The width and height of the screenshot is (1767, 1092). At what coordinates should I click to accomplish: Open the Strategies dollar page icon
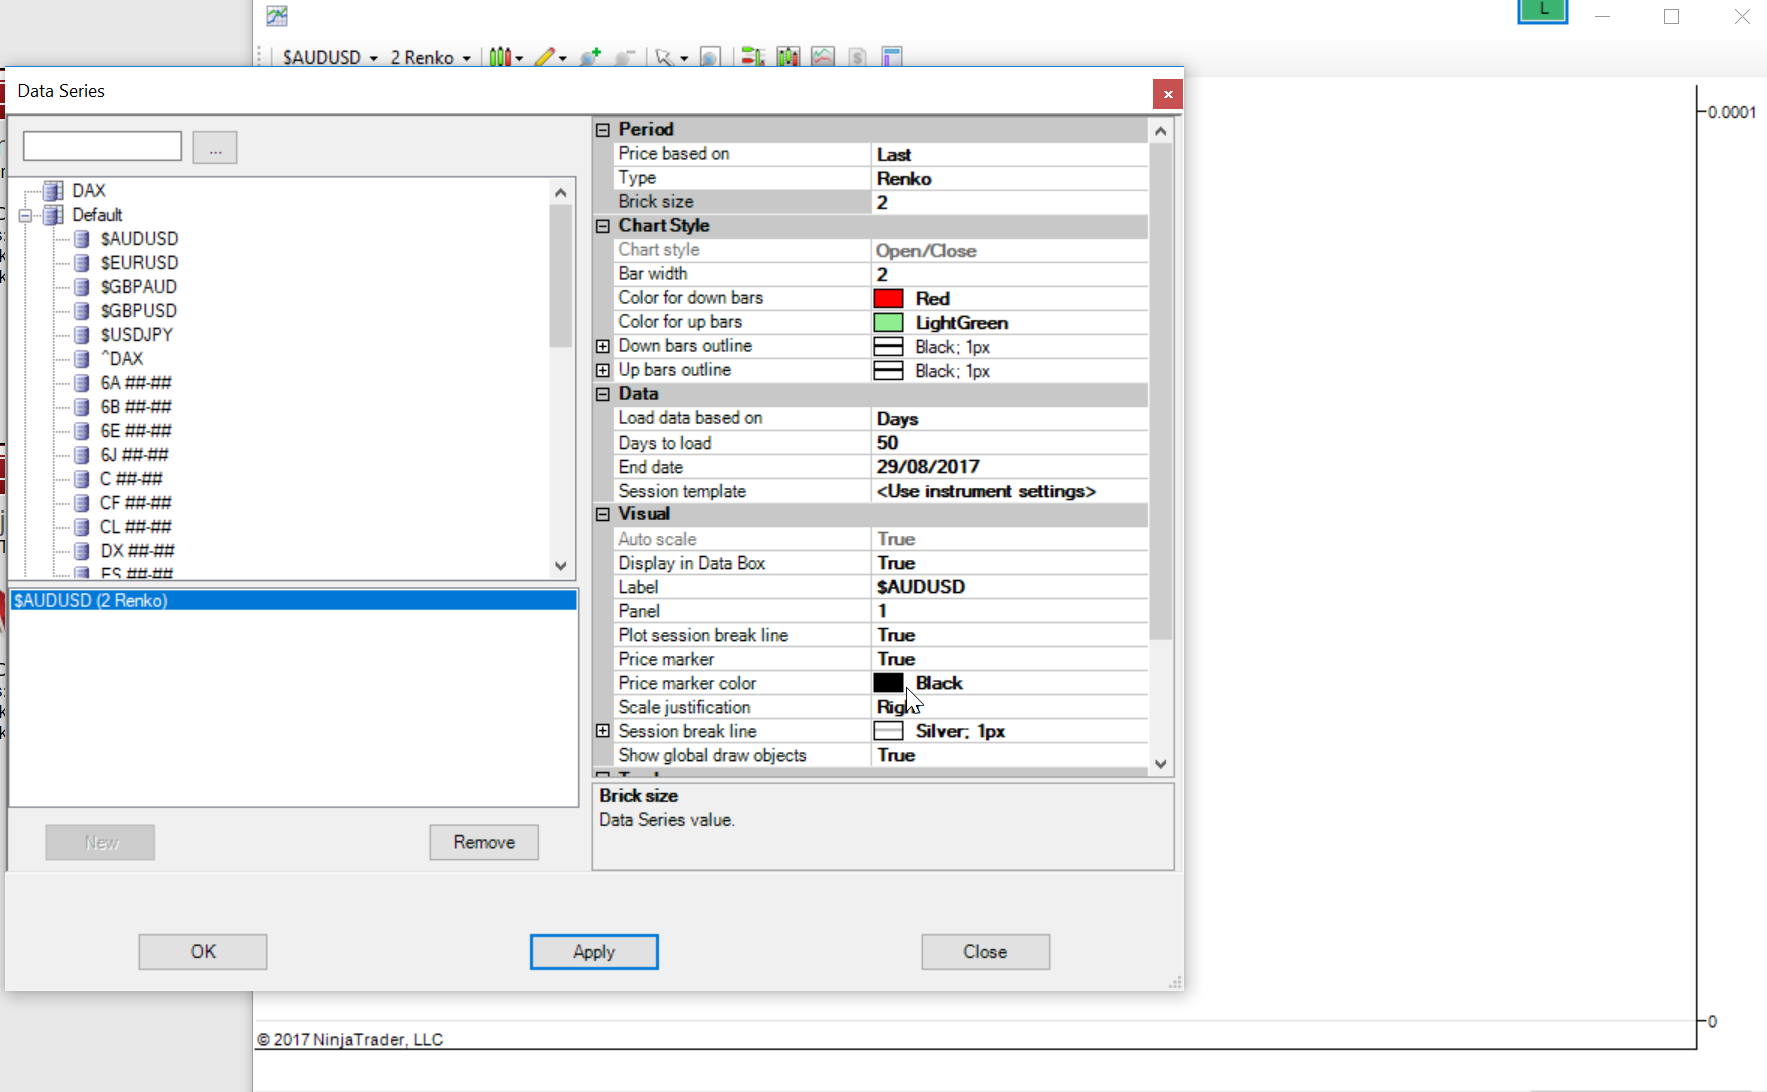(x=857, y=57)
